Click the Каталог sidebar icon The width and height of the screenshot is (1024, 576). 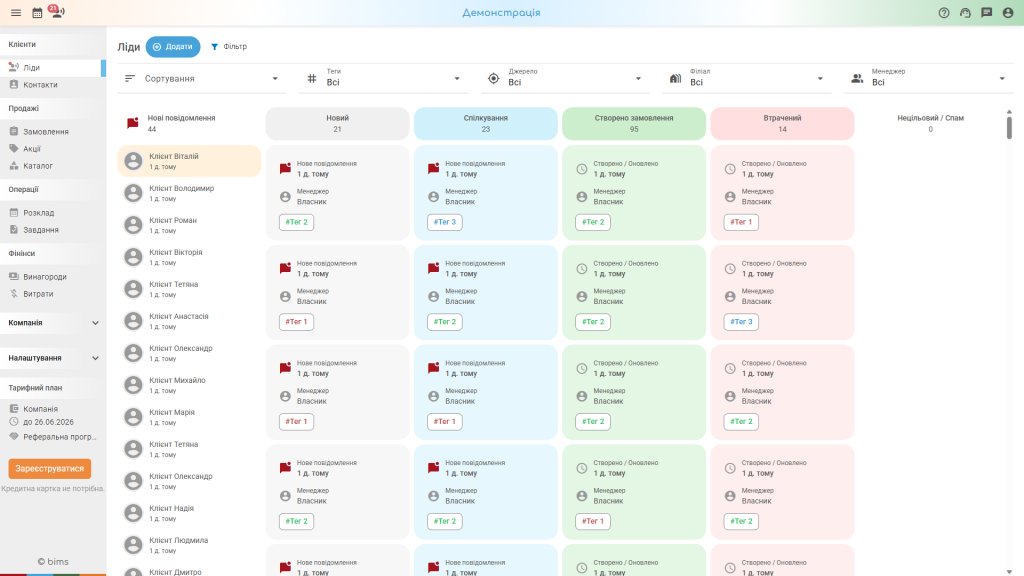(14, 166)
